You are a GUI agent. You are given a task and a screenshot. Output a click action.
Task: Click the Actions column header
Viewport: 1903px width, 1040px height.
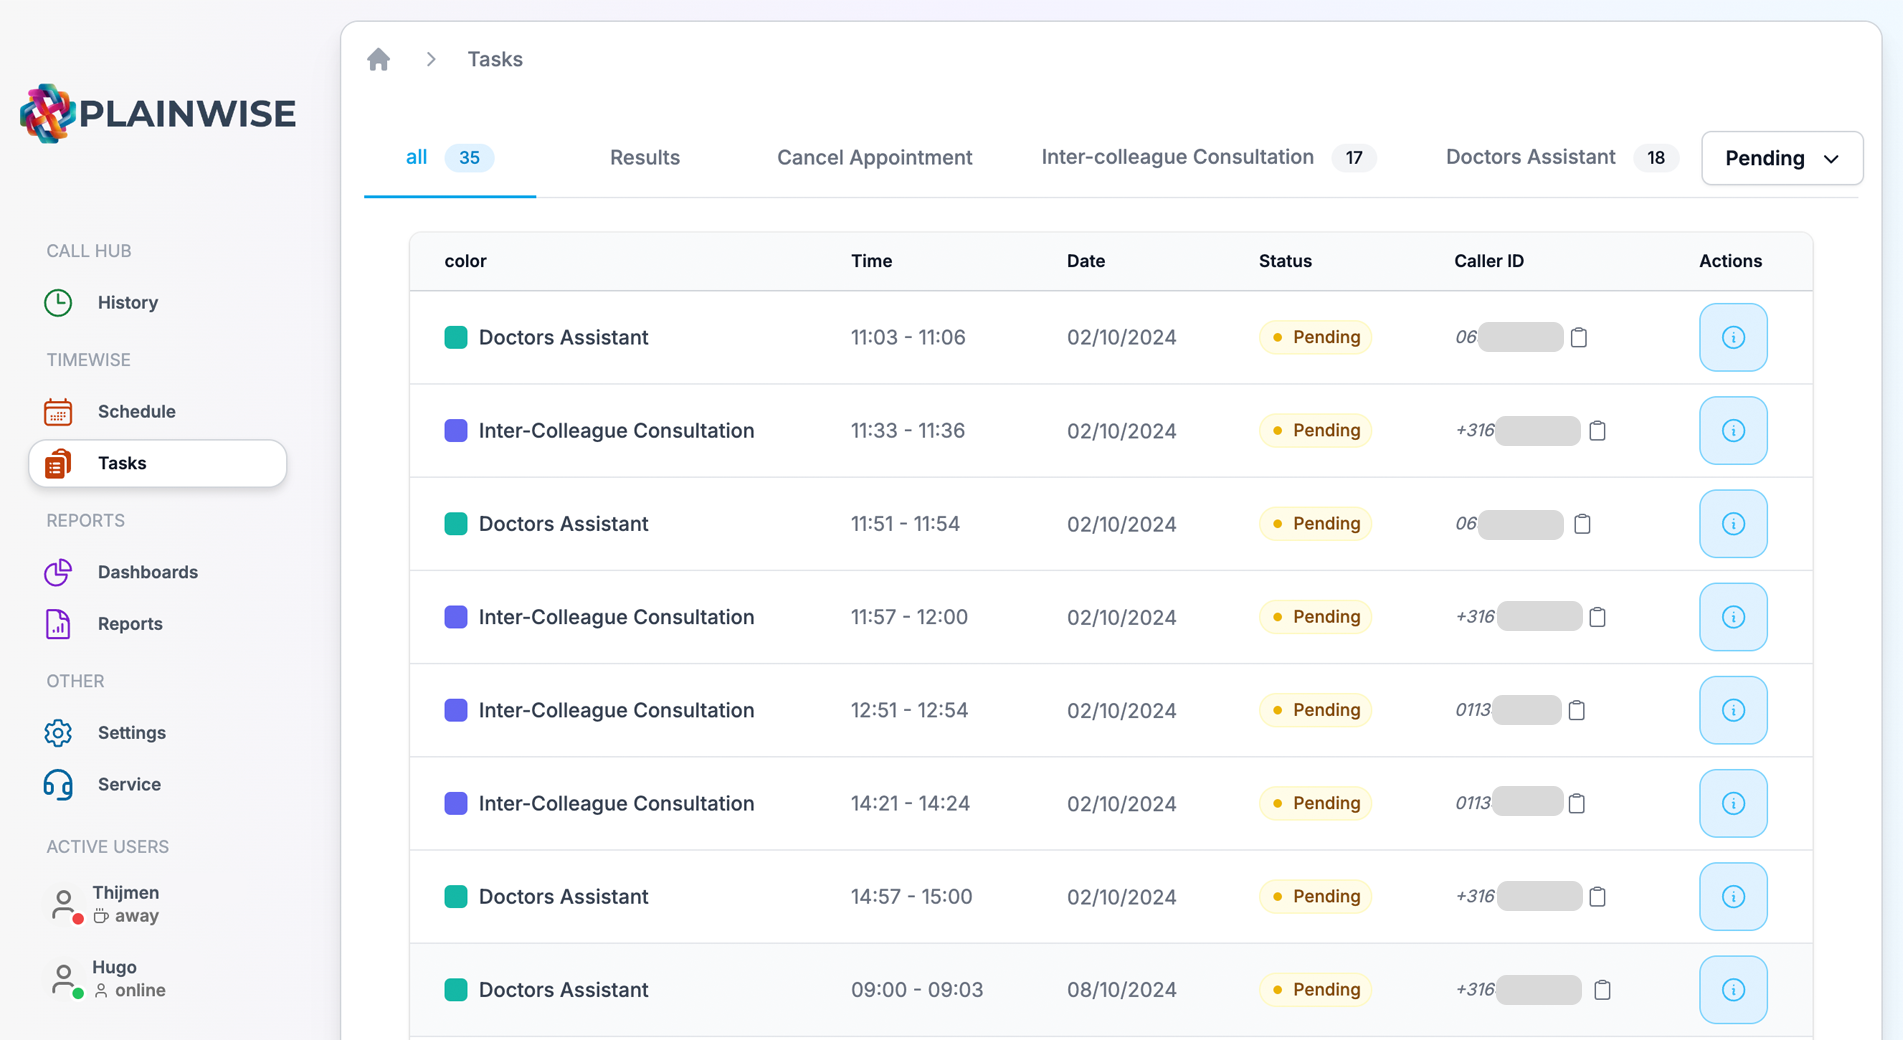pos(1730,261)
